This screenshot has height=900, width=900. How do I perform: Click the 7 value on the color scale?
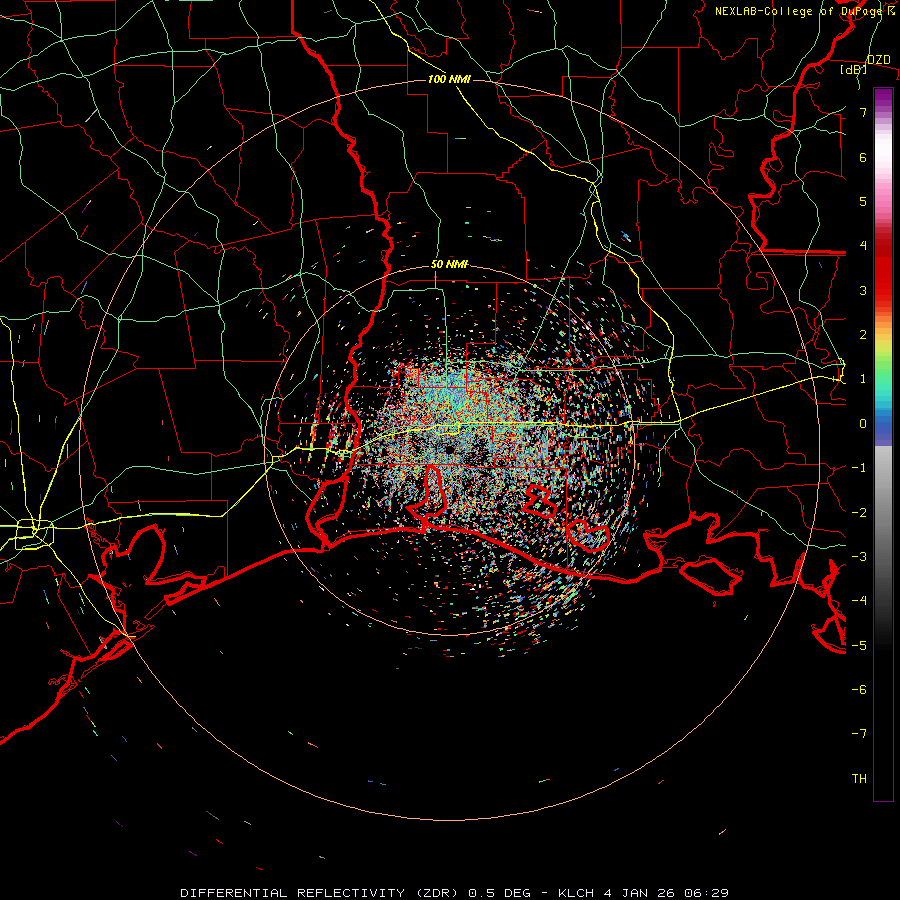863,112
